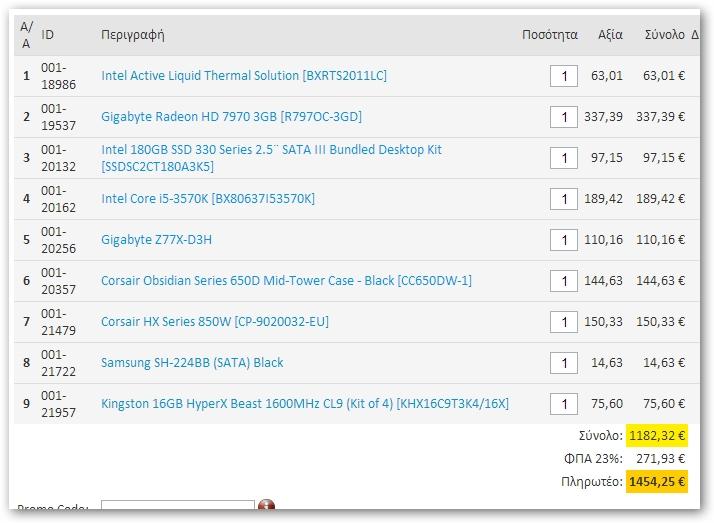Select ID cell 001-21479

point(58,322)
